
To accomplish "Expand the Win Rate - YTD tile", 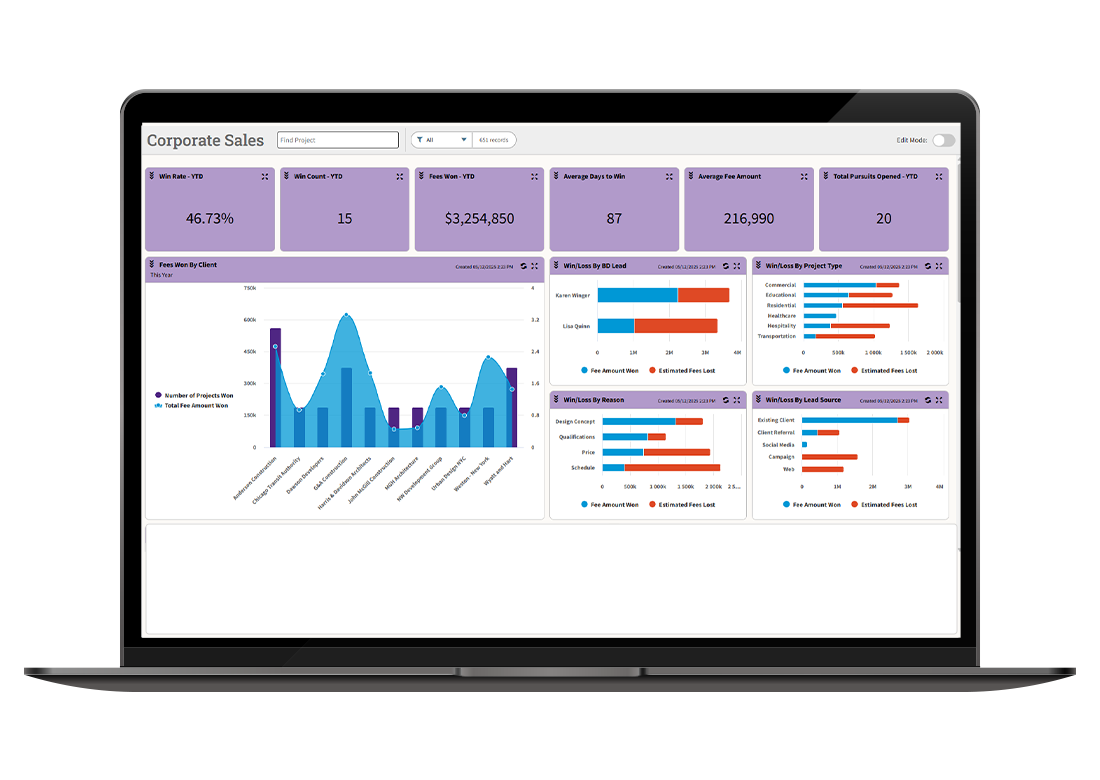I will [x=265, y=176].
